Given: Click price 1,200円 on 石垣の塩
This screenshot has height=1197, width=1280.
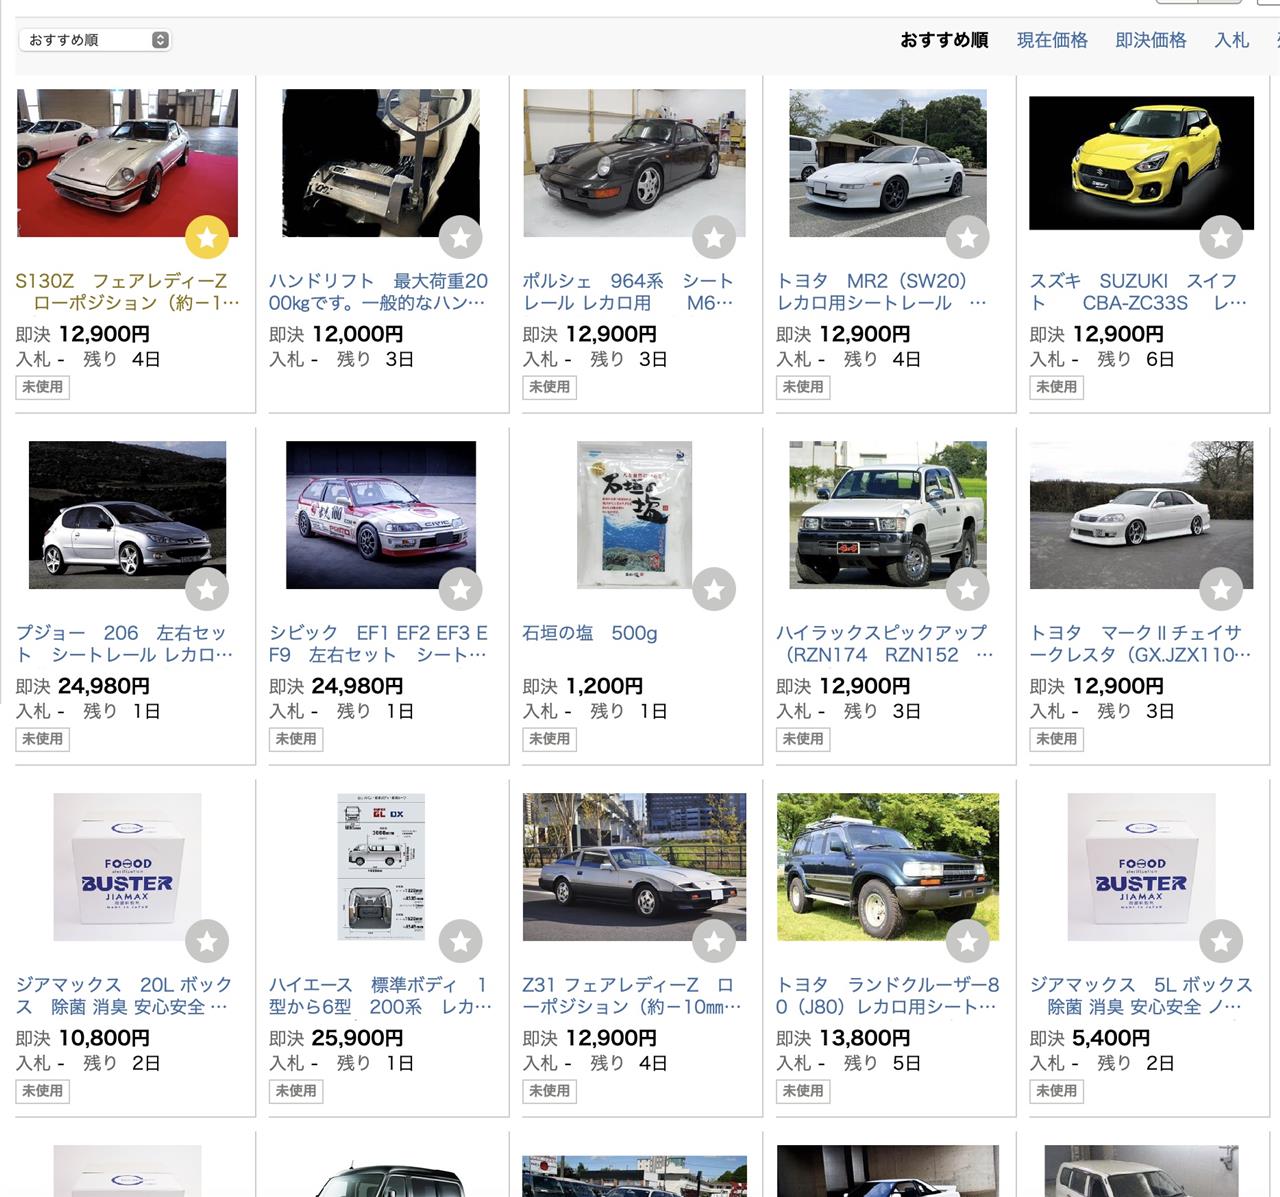Looking at the screenshot, I should coord(604,686).
